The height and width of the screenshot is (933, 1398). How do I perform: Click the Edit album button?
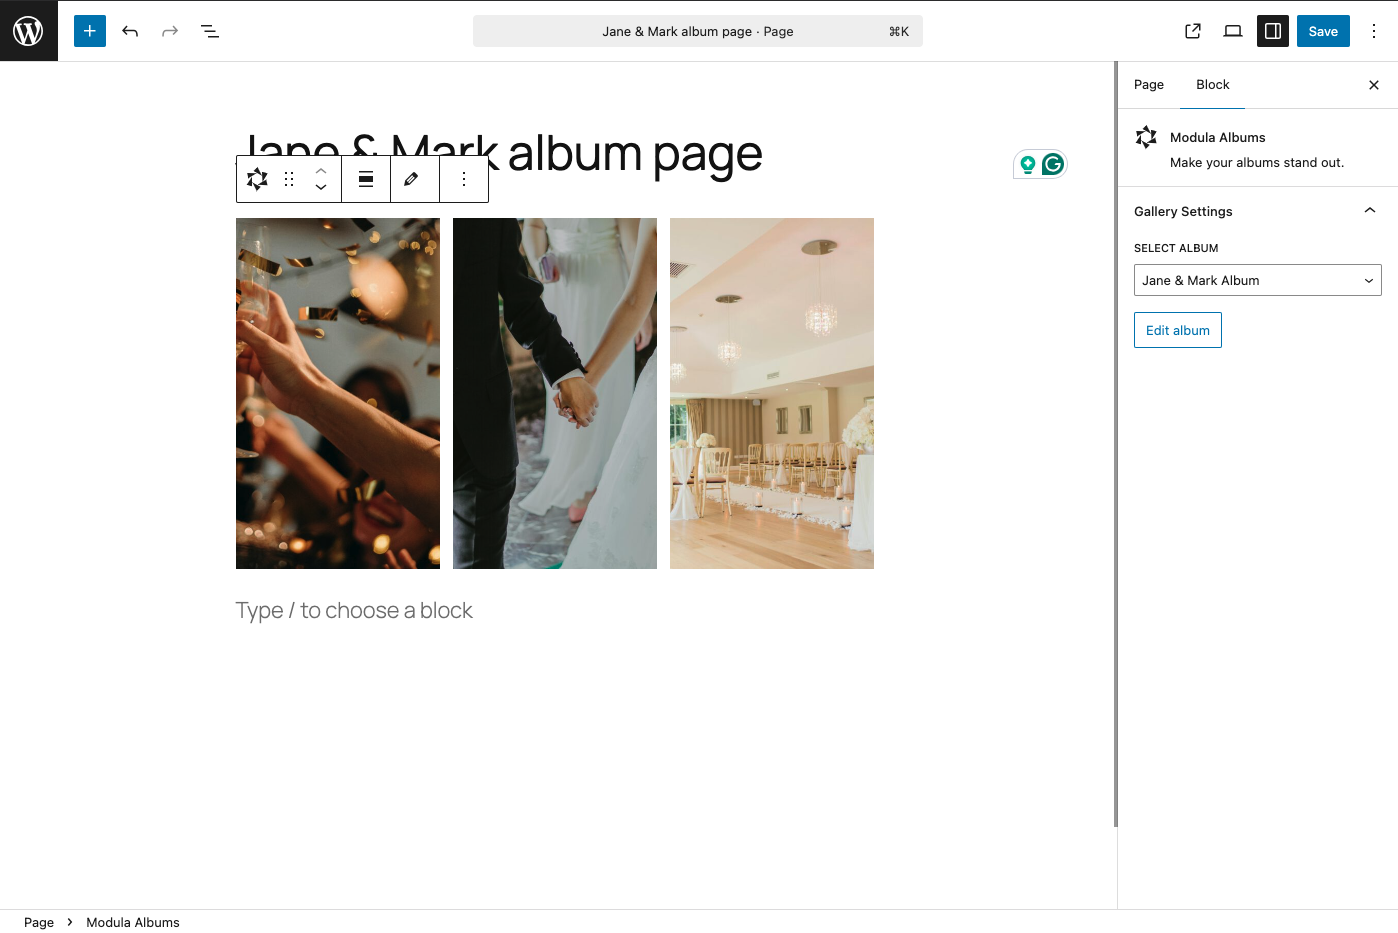click(x=1177, y=330)
